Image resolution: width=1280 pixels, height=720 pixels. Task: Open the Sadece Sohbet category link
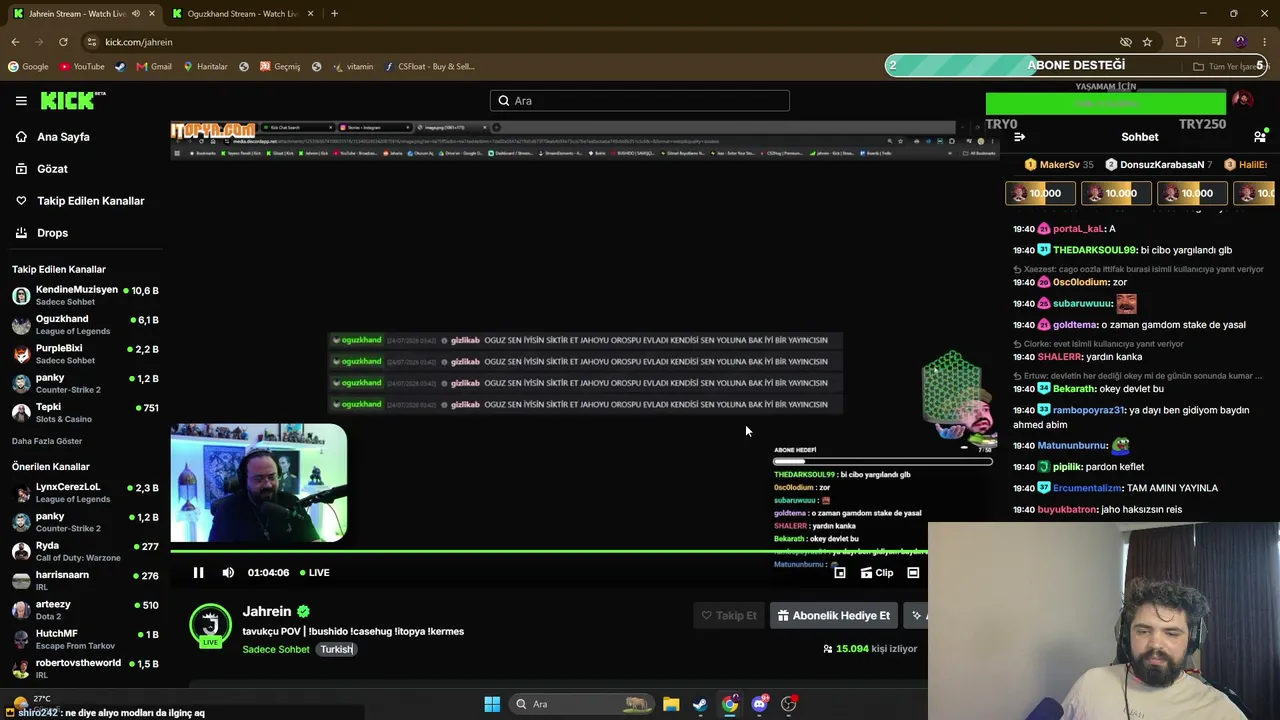276,650
